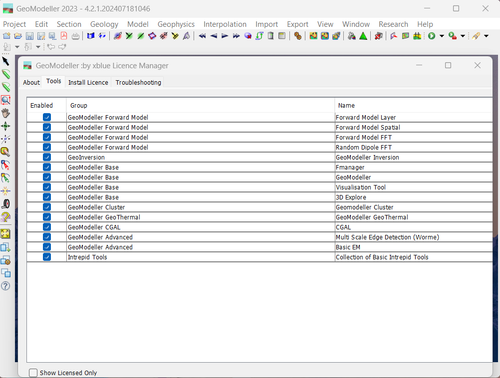Click the green triangle toolbar icon
500x378 pixels.
[363, 36]
